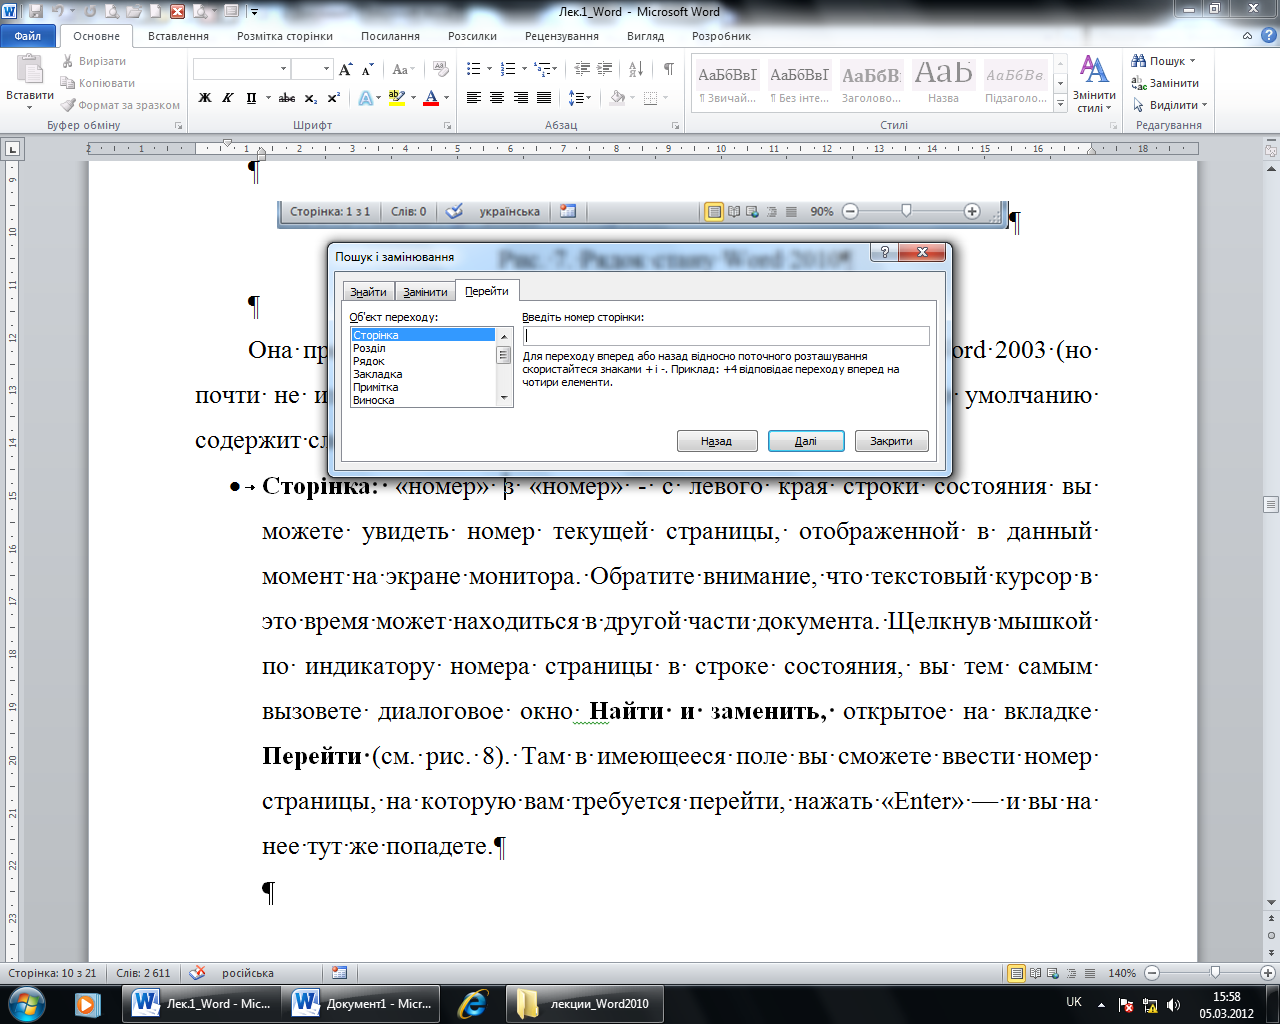Toggle superscript formatting

[x=333, y=97]
